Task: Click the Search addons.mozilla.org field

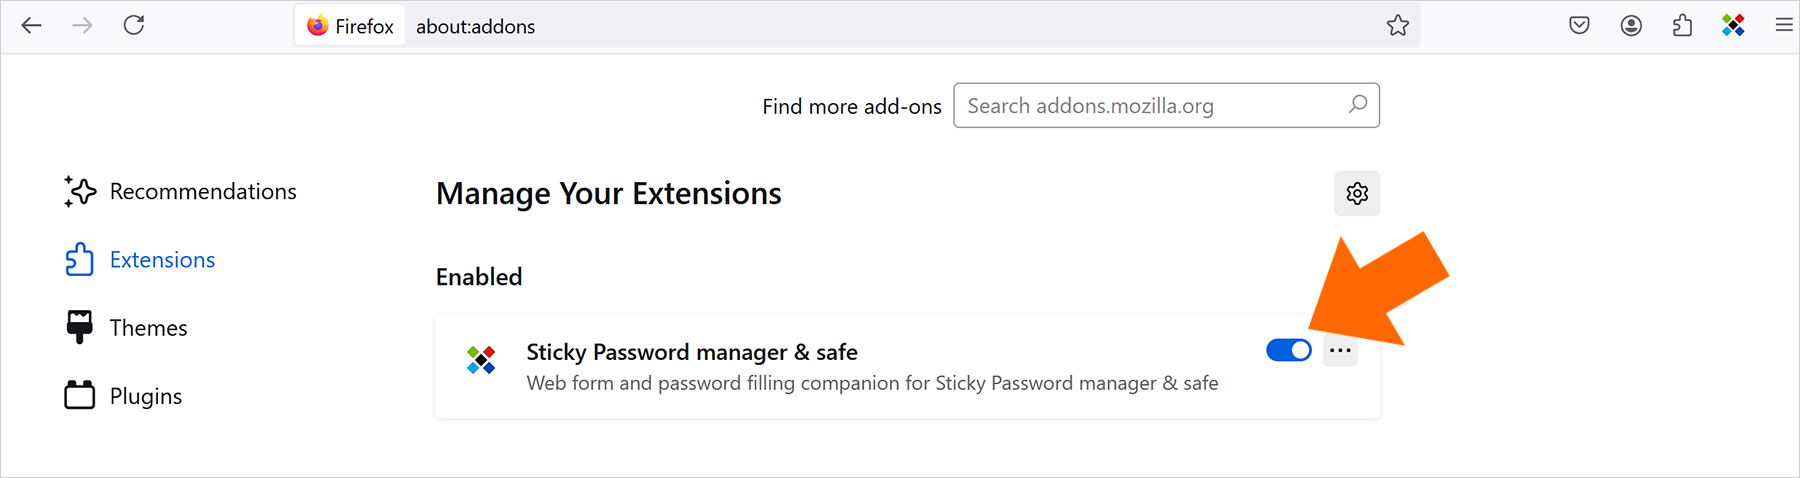Action: [x=1166, y=105]
